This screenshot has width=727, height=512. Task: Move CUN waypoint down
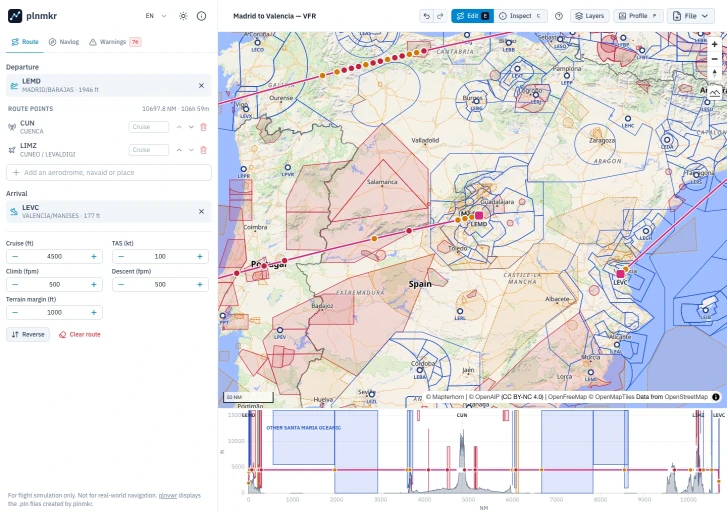coord(191,127)
